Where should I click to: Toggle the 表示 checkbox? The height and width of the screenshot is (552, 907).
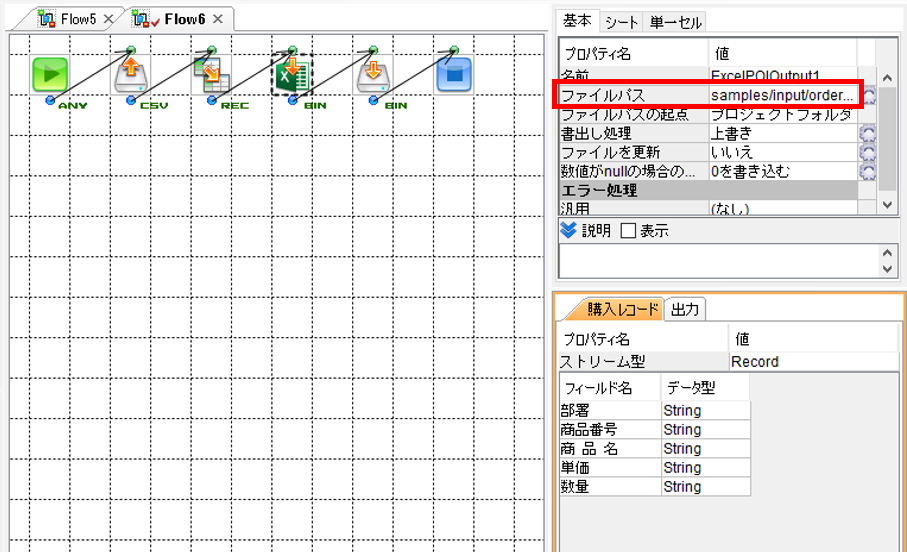[628, 231]
